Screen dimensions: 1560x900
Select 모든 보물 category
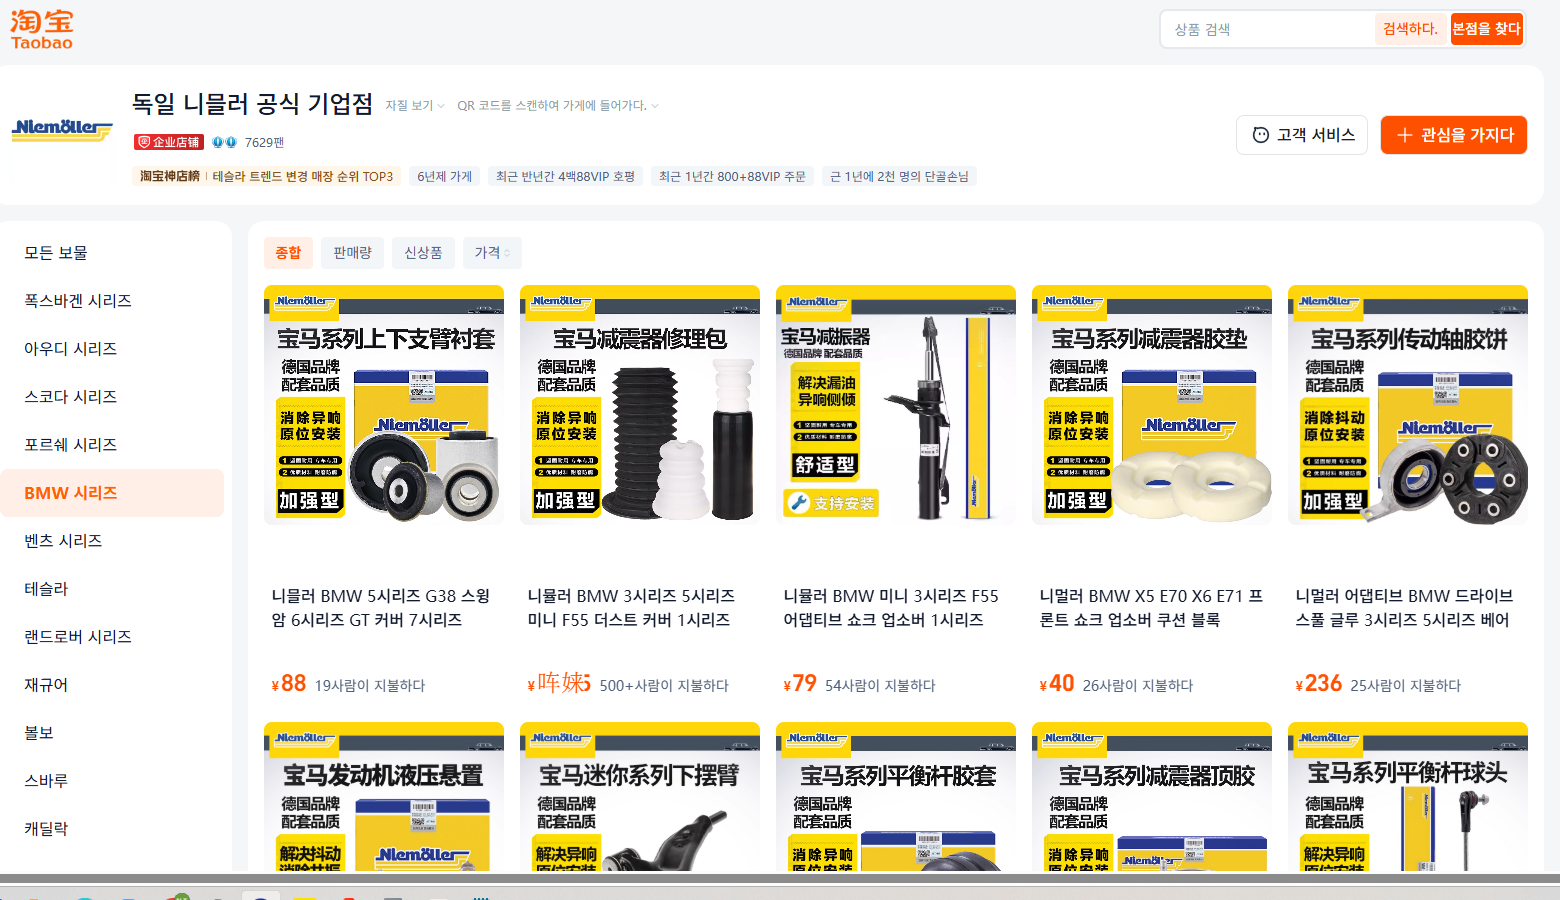(x=112, y=253)
